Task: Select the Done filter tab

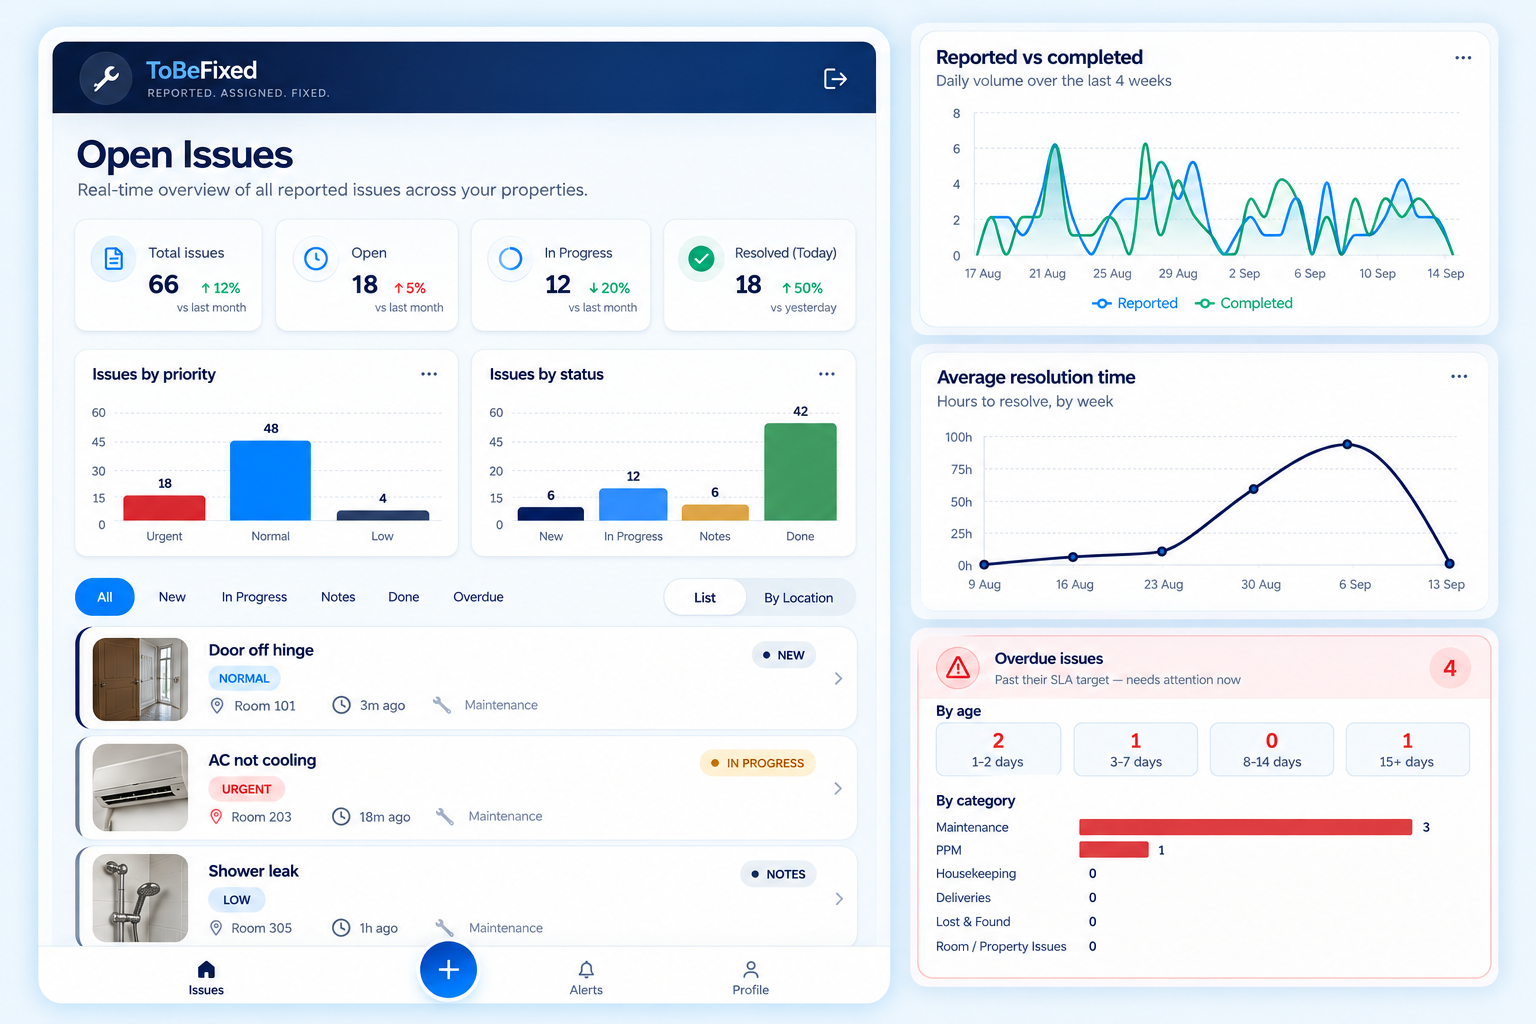Action: [x=404, y=597]
